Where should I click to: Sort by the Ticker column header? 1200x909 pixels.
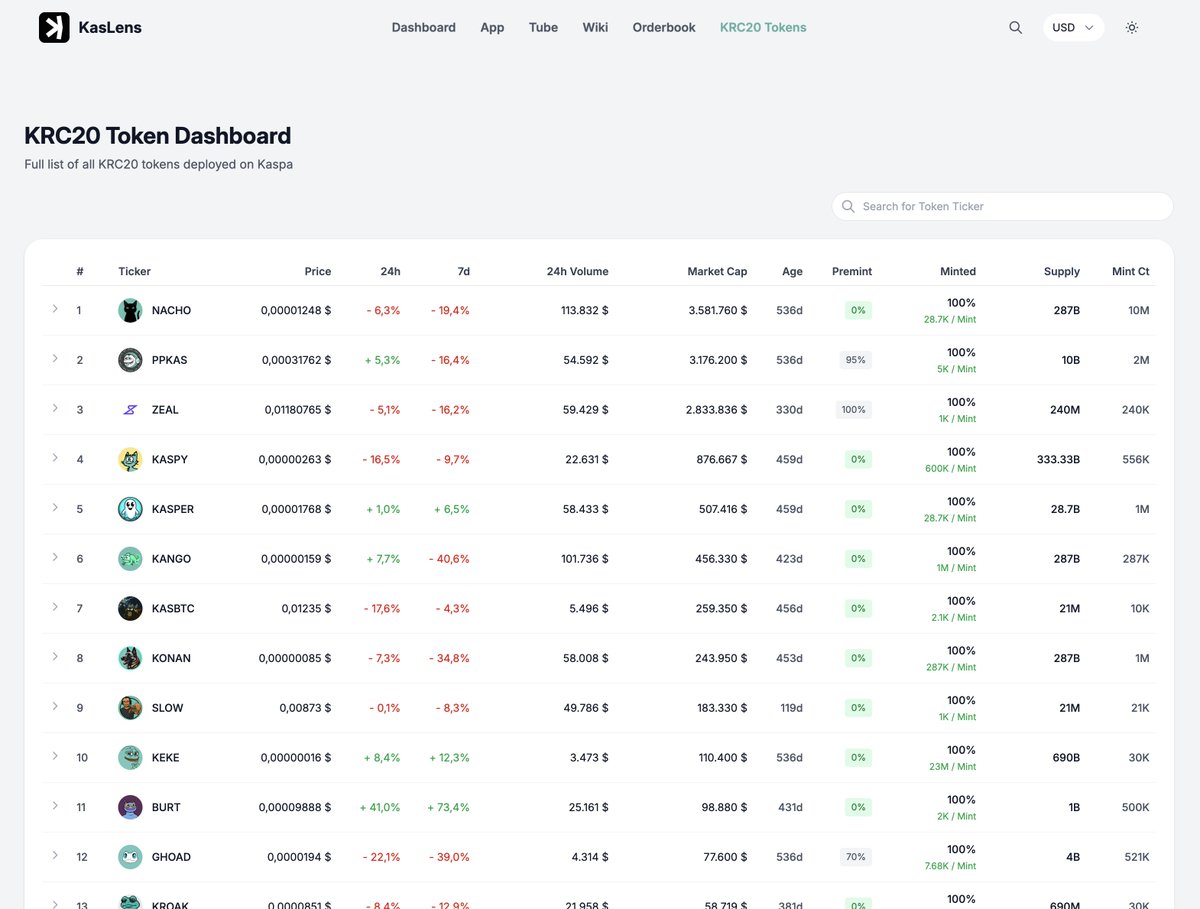pyautogui.click(x=134, y=271)
